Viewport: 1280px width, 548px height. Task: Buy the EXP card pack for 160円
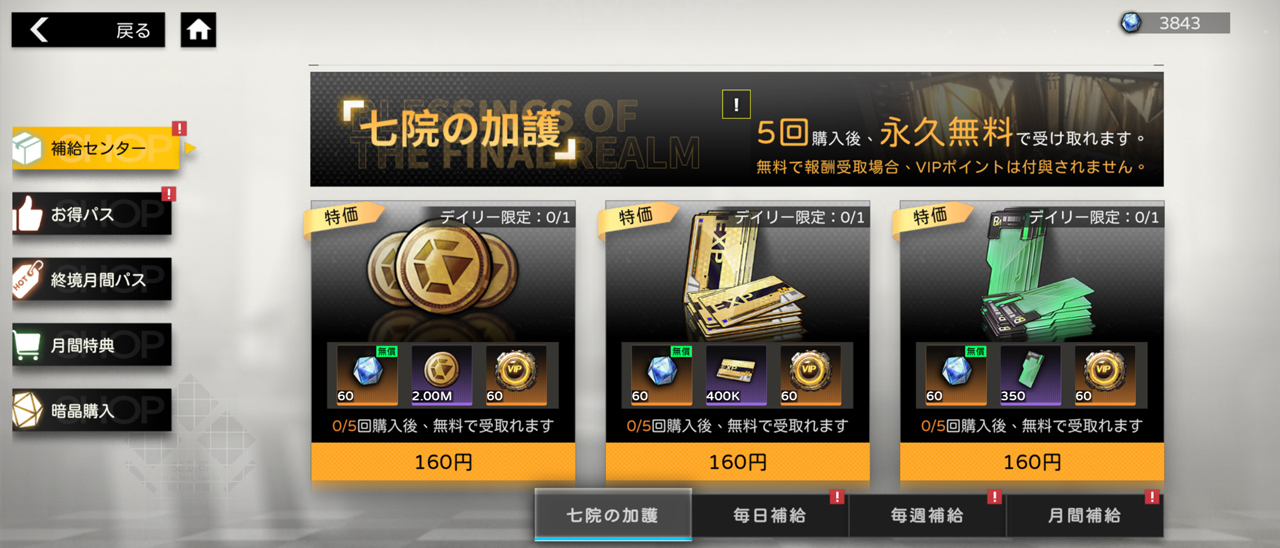[x=738, y=462]
